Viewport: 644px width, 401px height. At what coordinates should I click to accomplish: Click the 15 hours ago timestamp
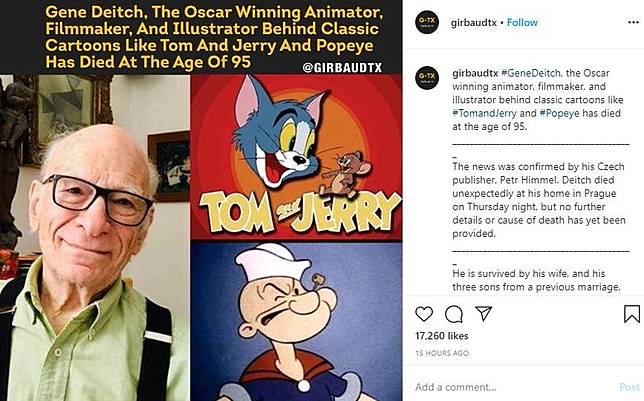(x=442, y=353)
